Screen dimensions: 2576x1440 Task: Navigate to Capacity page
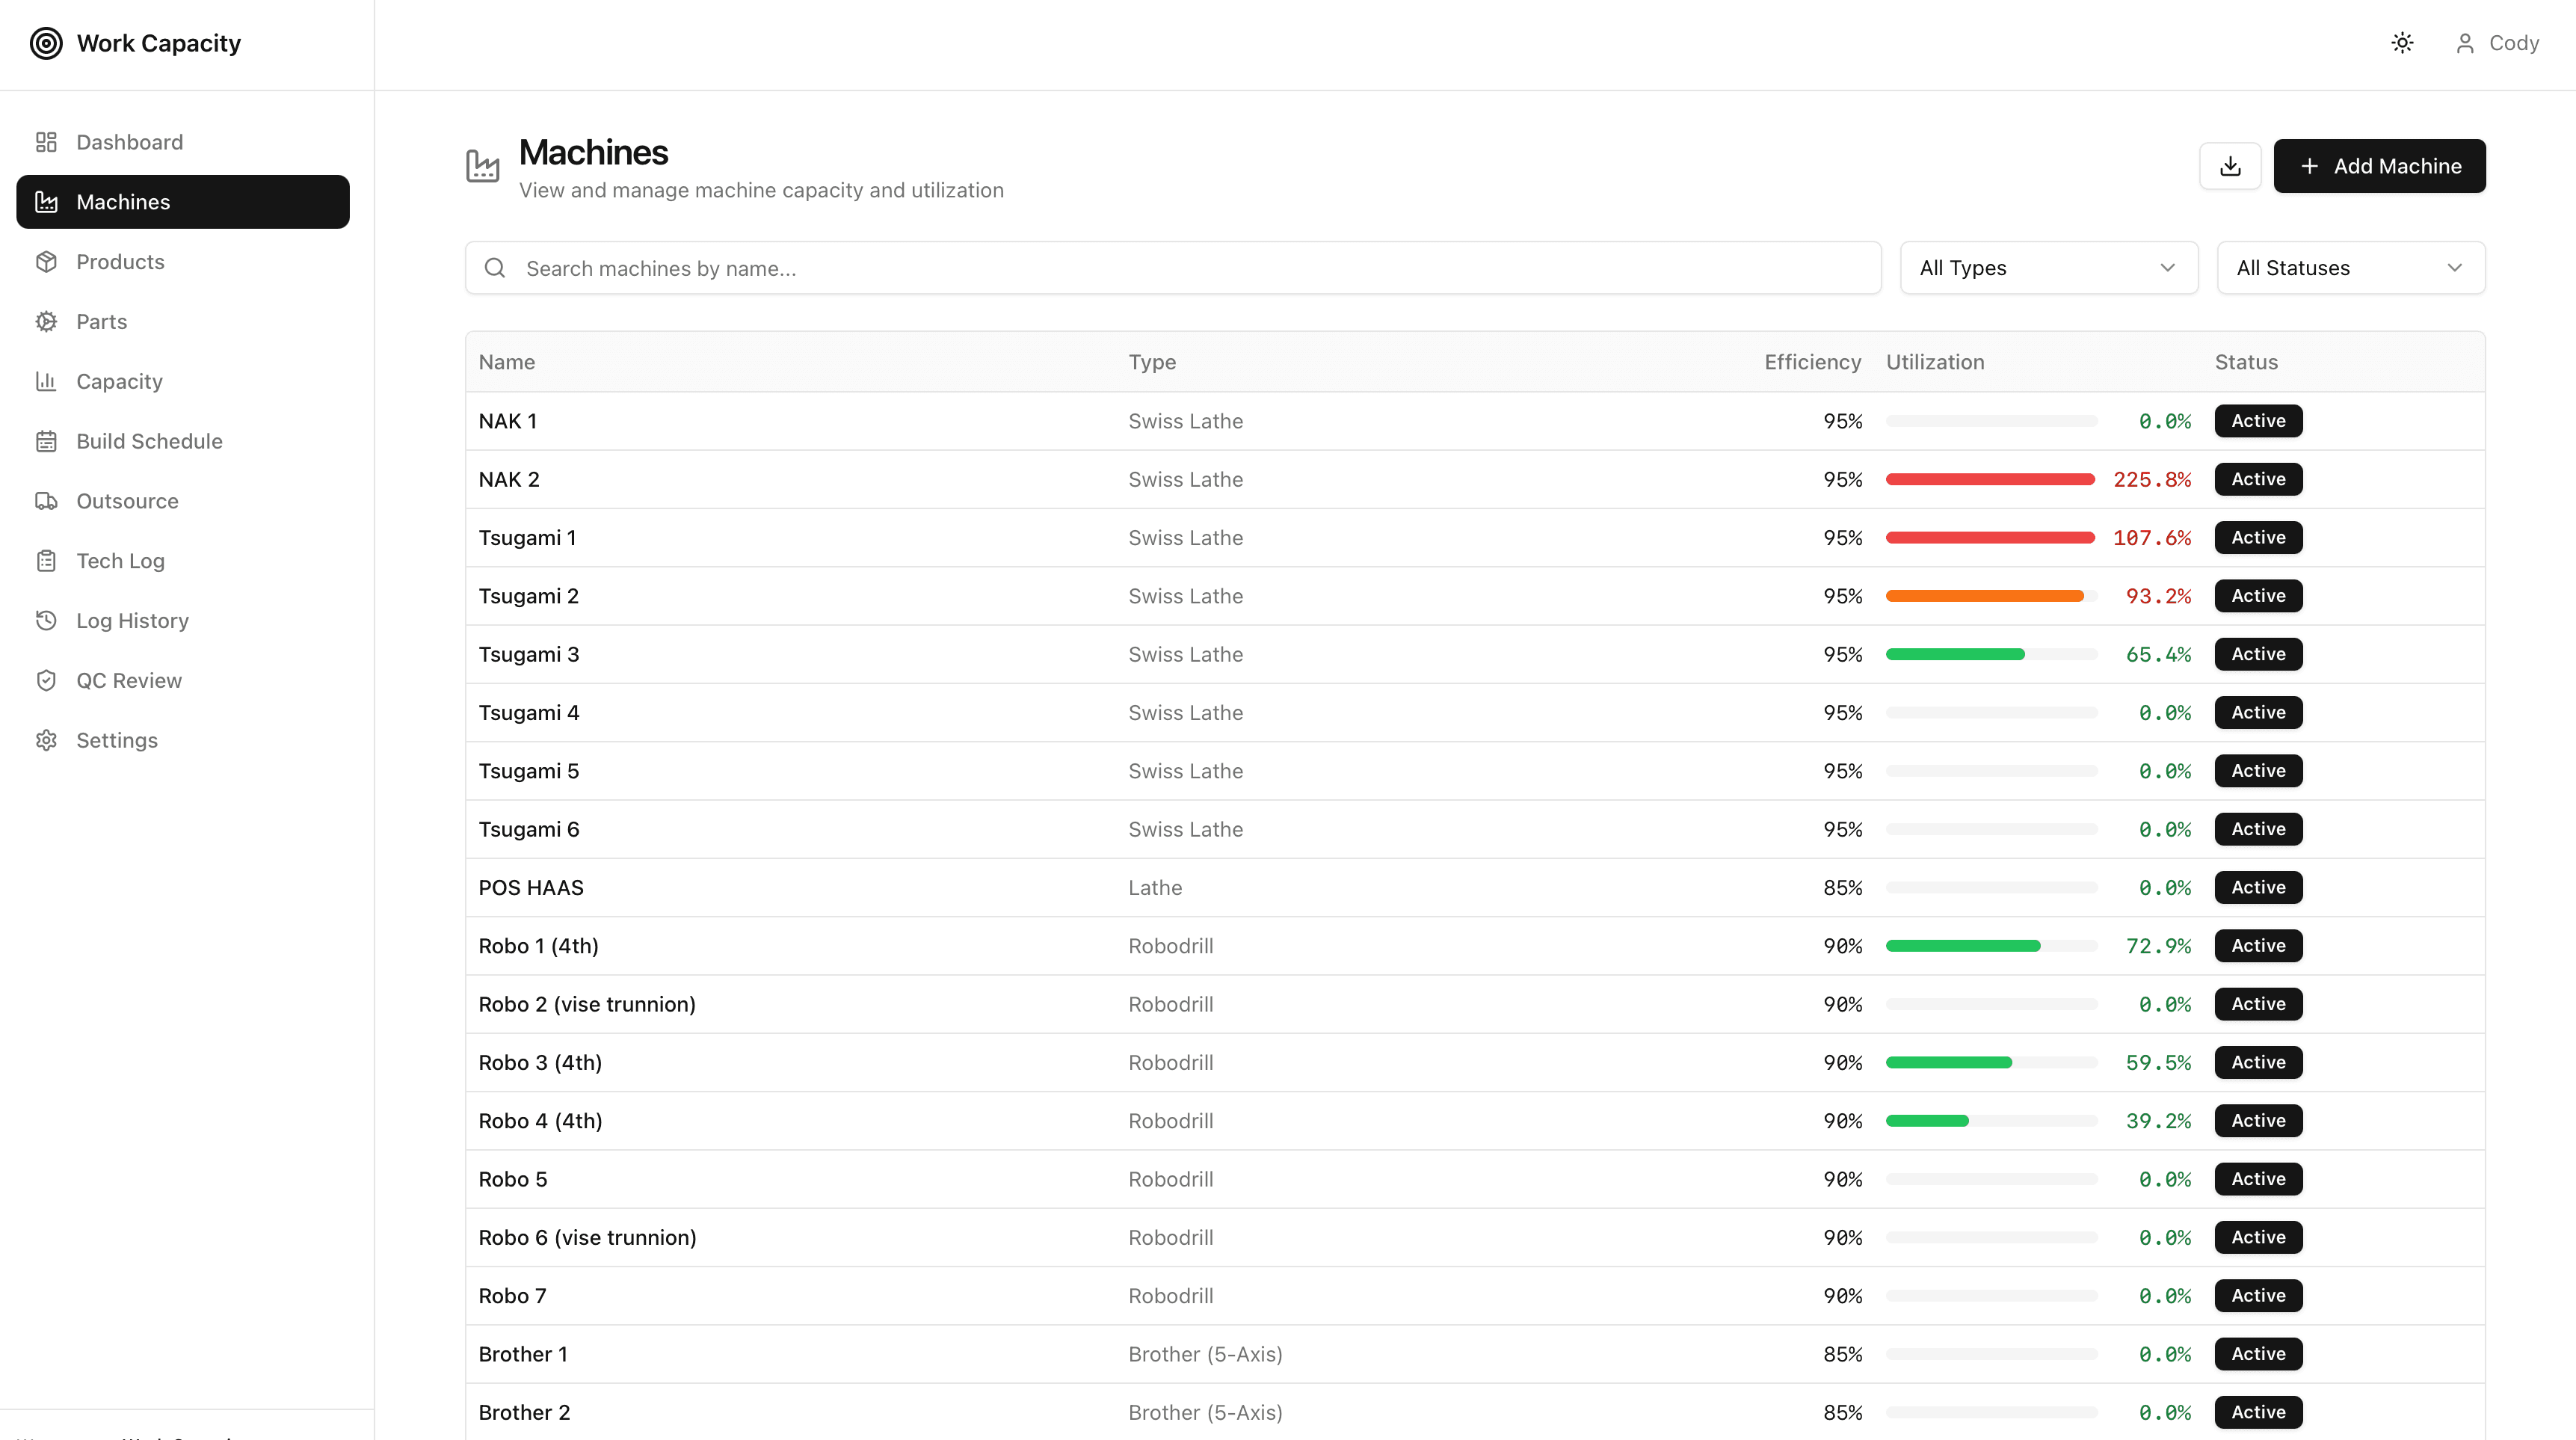tap(183, 381)
